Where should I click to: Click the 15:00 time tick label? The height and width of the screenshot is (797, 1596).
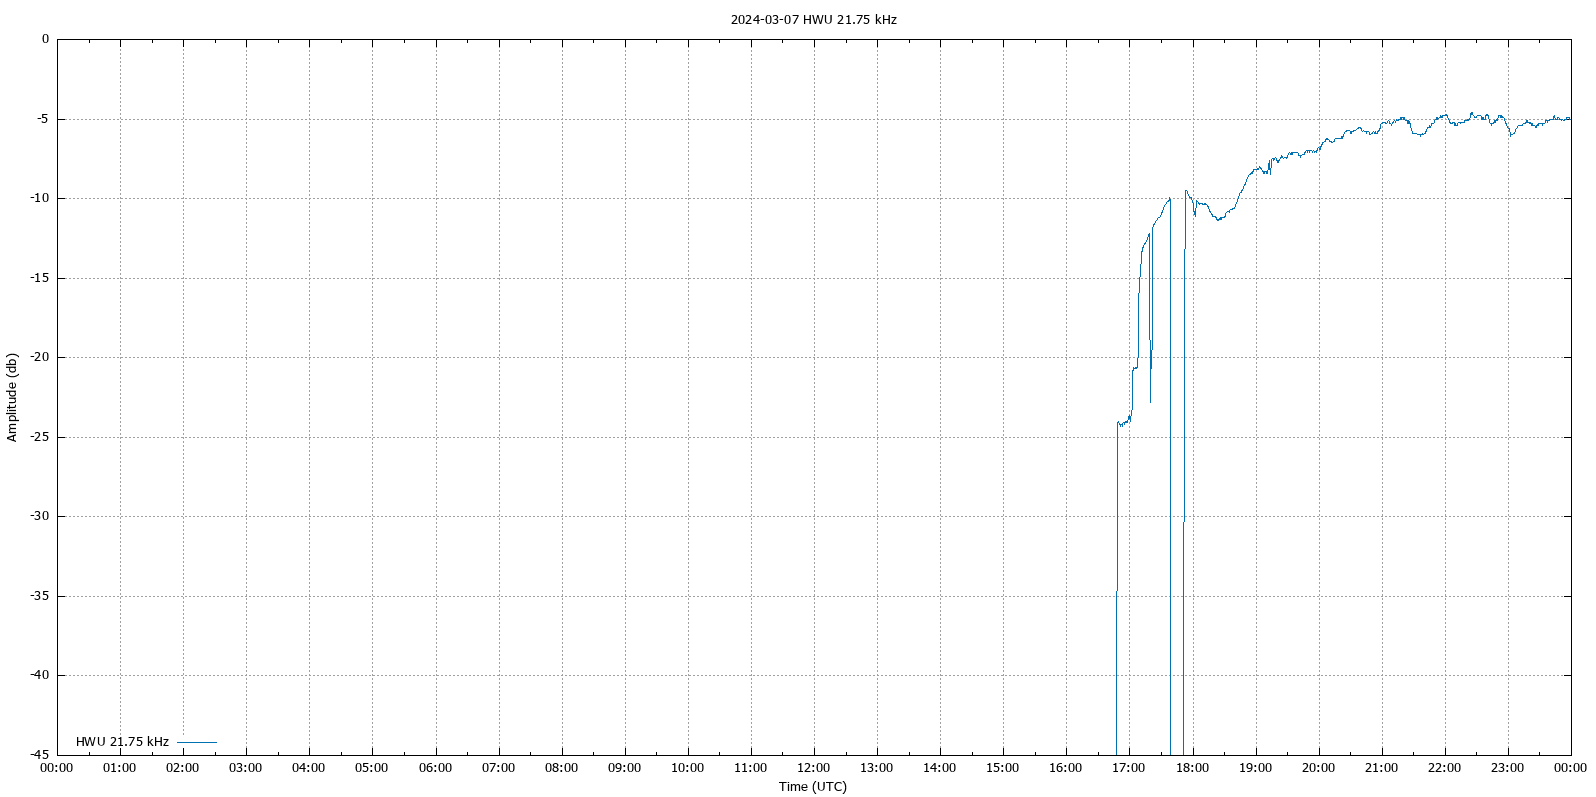[1002, 768]
